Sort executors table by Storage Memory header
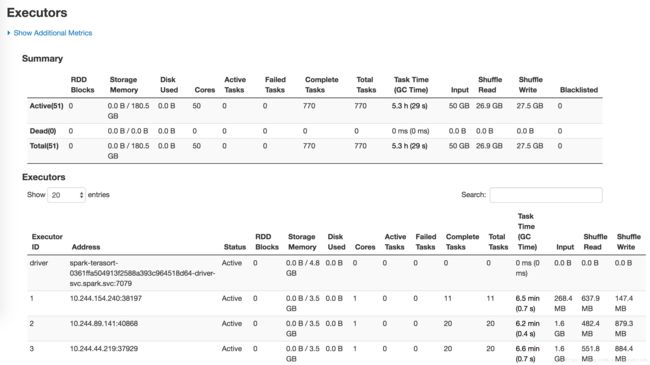 [x=302, y=242]
